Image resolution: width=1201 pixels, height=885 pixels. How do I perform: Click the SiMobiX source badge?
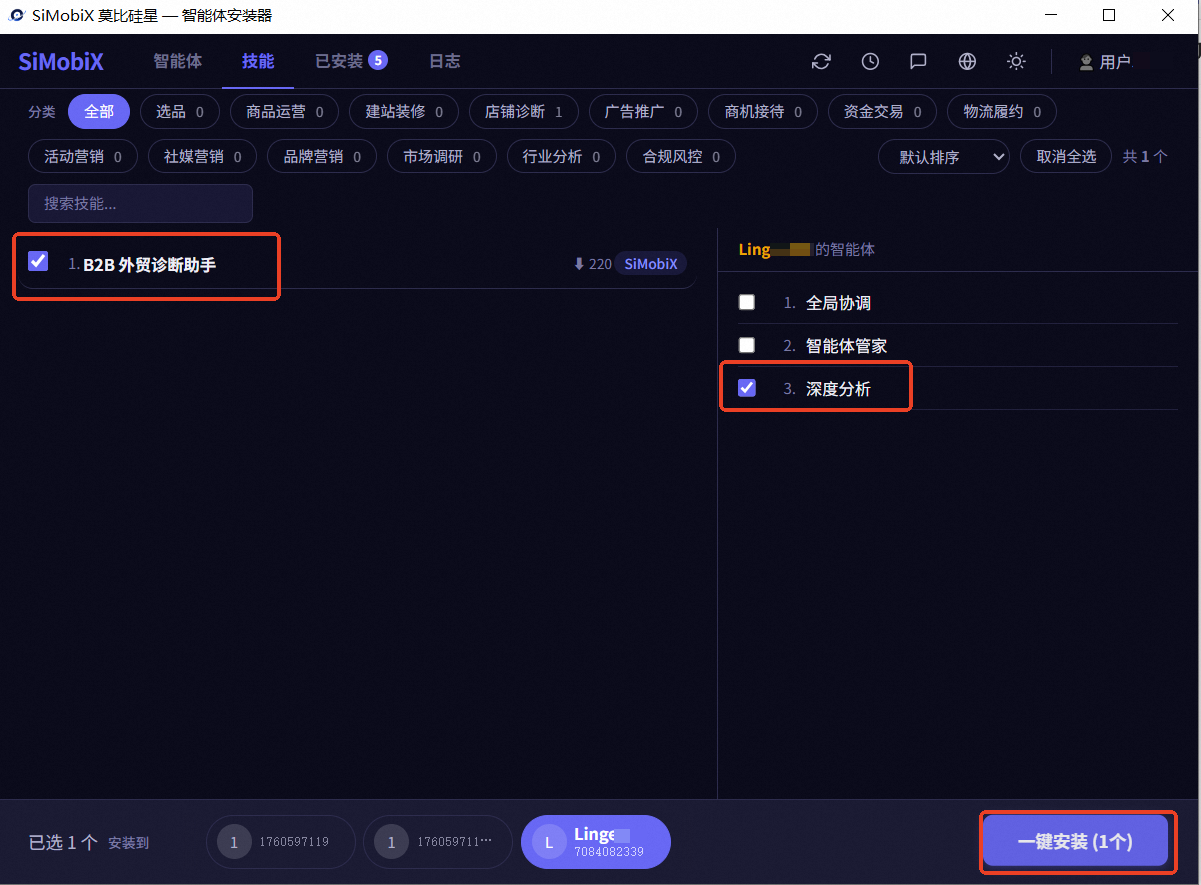(x=650, y=264)
